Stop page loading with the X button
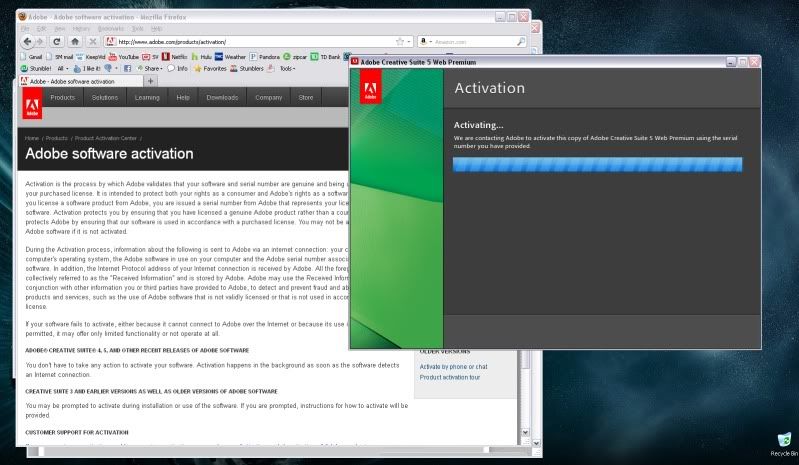This screenshot has height=465, width=799. pyautogui.click(x=92, y=42)
